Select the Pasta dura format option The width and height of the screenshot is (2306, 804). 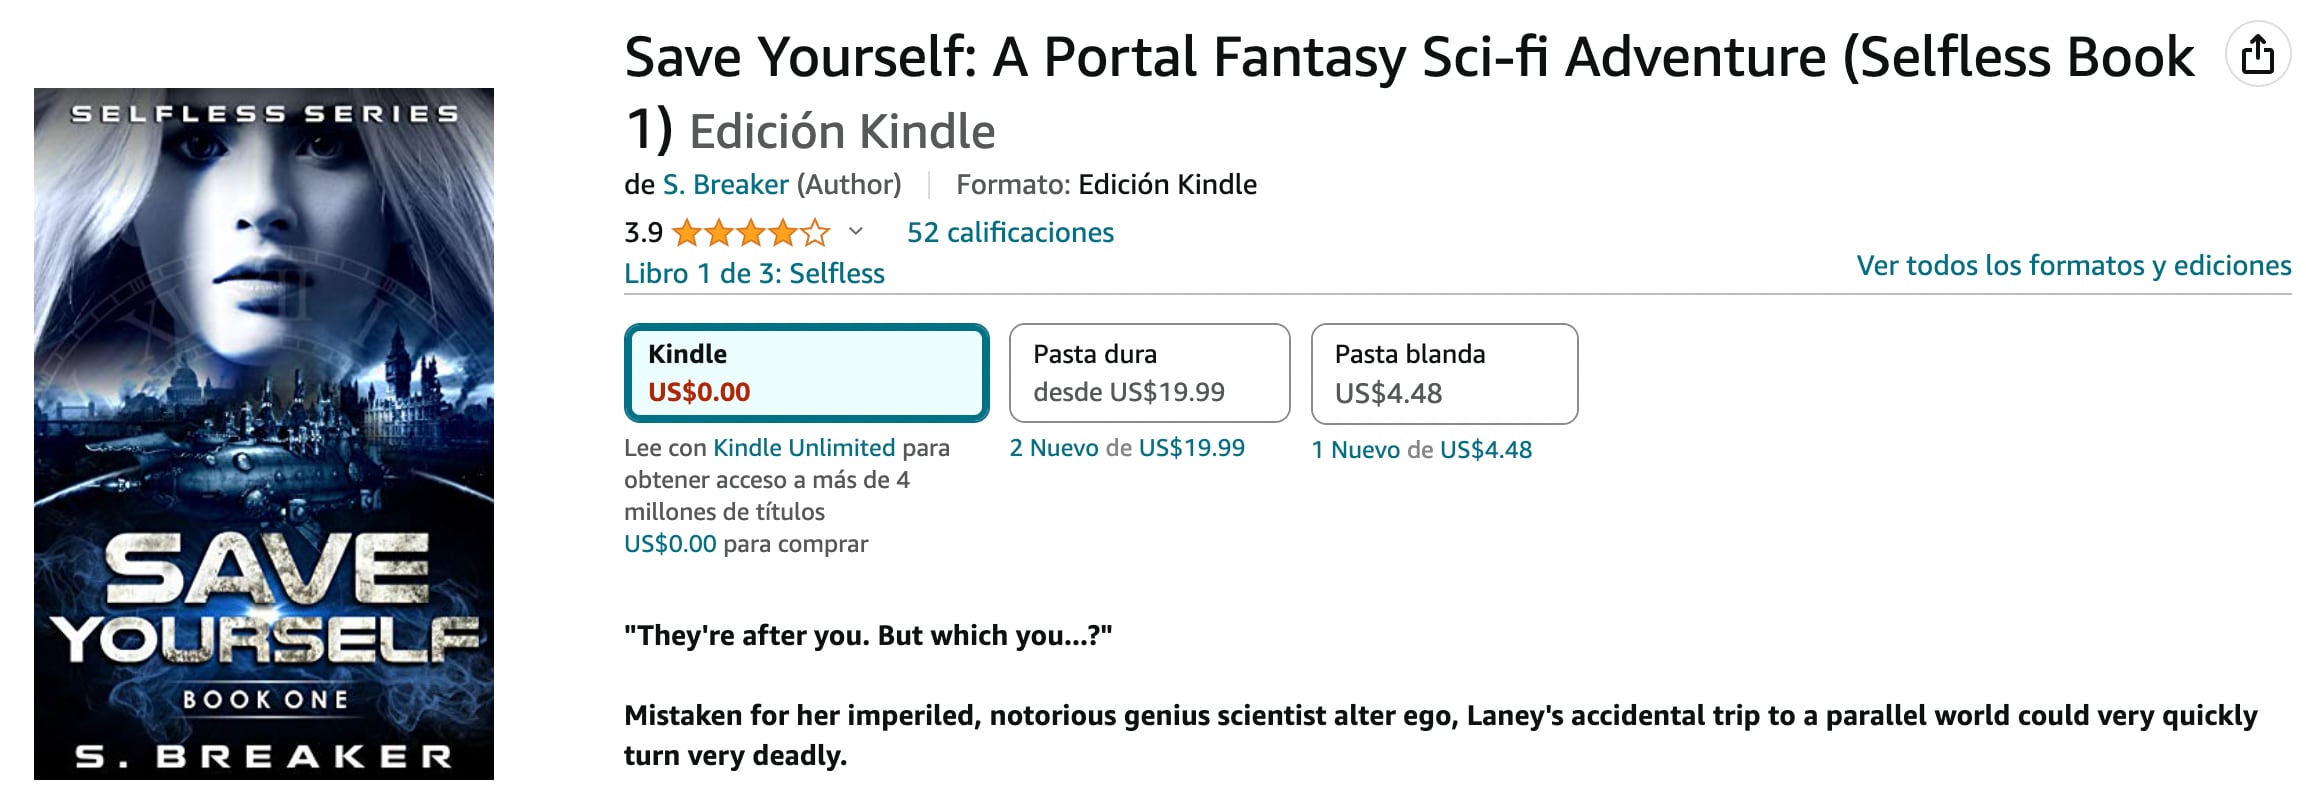tap(1149, 373)
